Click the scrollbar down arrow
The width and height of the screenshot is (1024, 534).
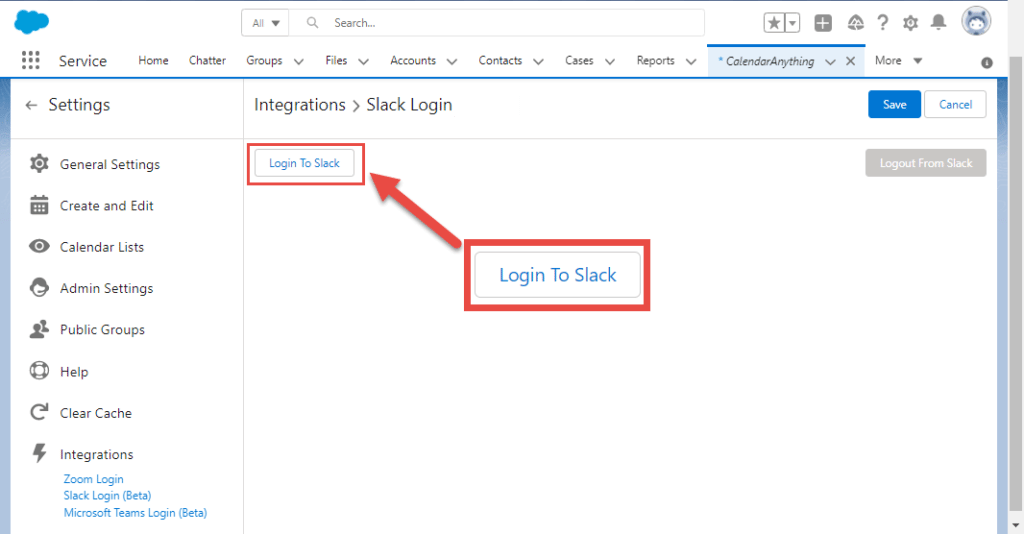click(1016, 524)
